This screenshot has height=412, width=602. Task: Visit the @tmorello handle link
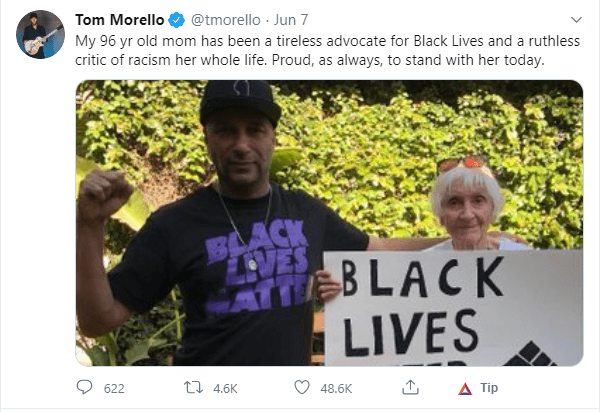[x=226, y=20]
